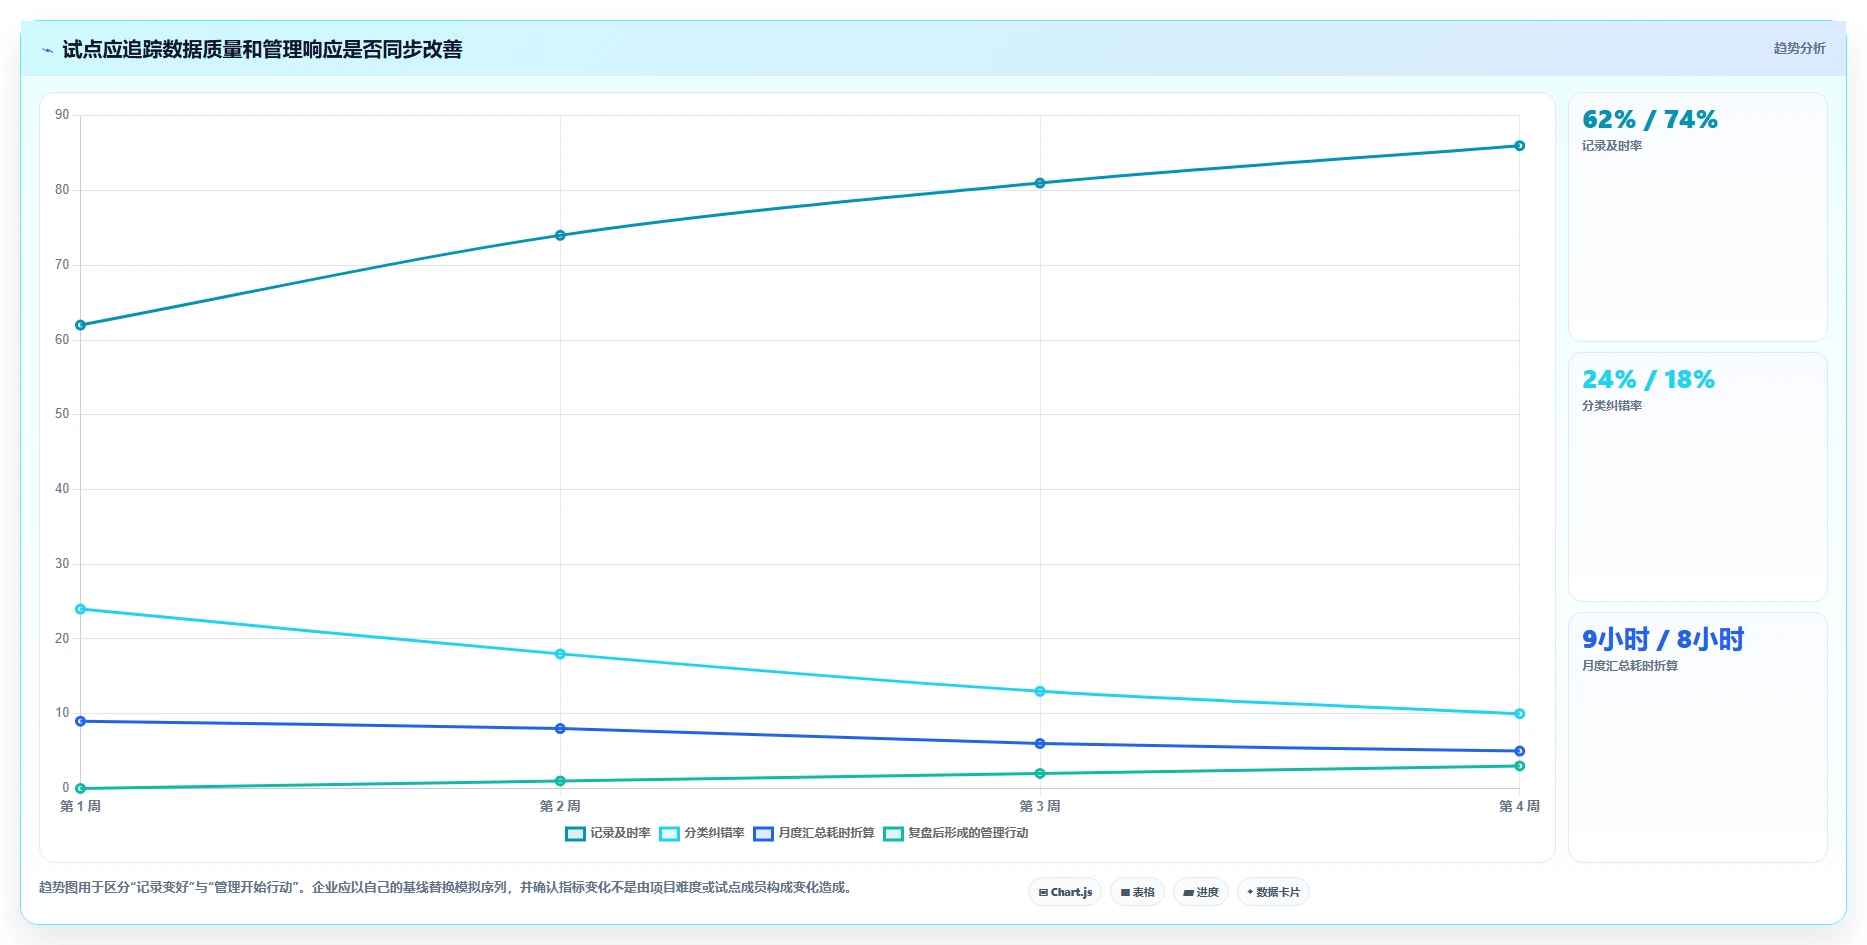Click the footnote starting with 趋势图用于区分
This screenshot has height=945, width=1867.
(447, 887)
